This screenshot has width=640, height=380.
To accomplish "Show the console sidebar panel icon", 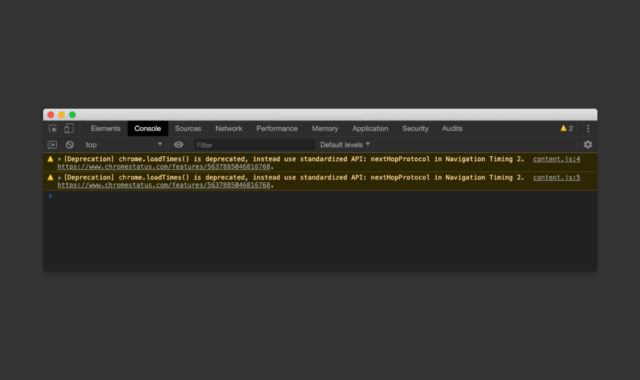I will click(x=52, y=145).
